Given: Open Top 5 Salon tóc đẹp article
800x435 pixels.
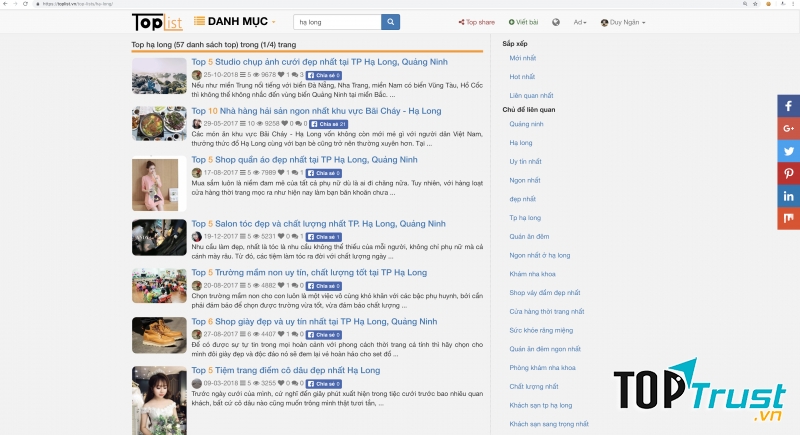Looking at the screenshot, I should click(318, 223).
